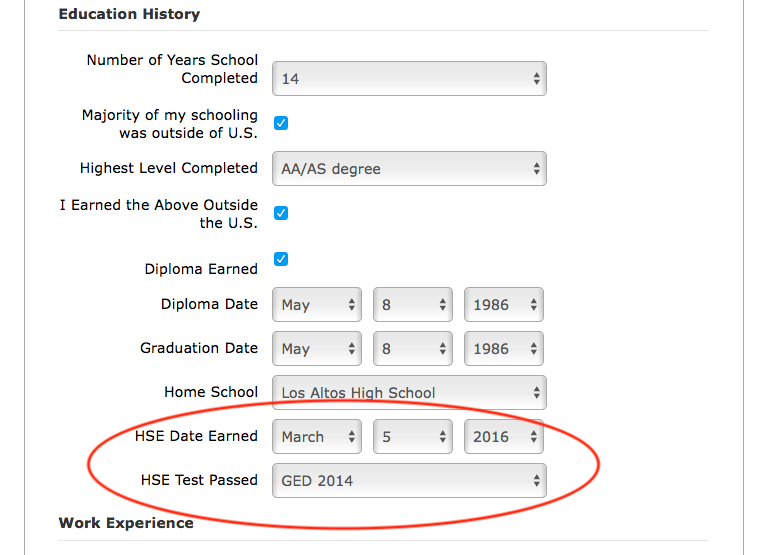Change Graduation Date year dropdown
The image size is (759, 555).
tap(504, 349)
